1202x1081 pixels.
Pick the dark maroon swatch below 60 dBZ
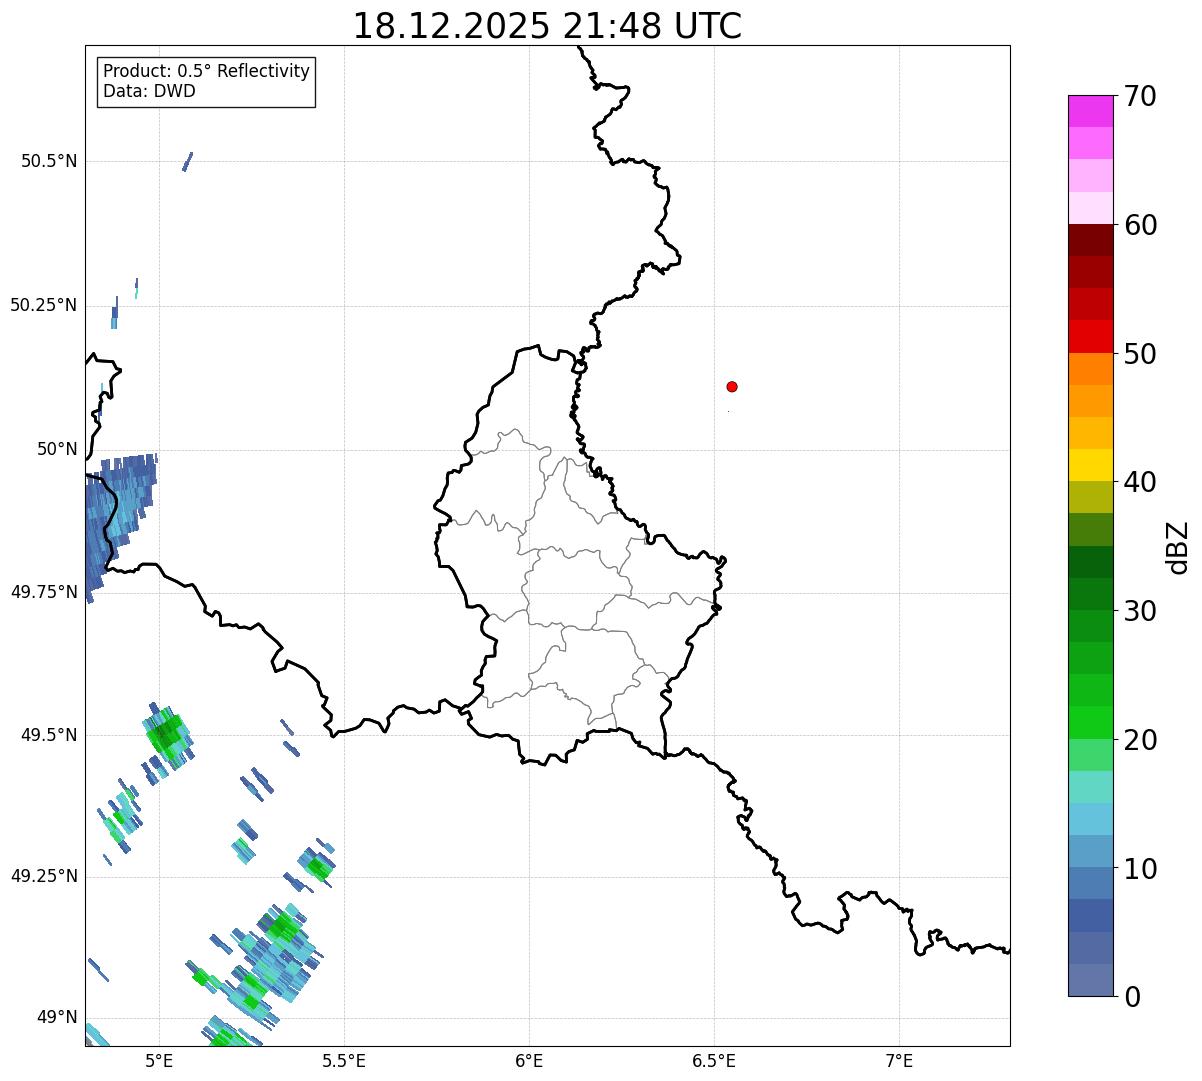coord(1090,240)
